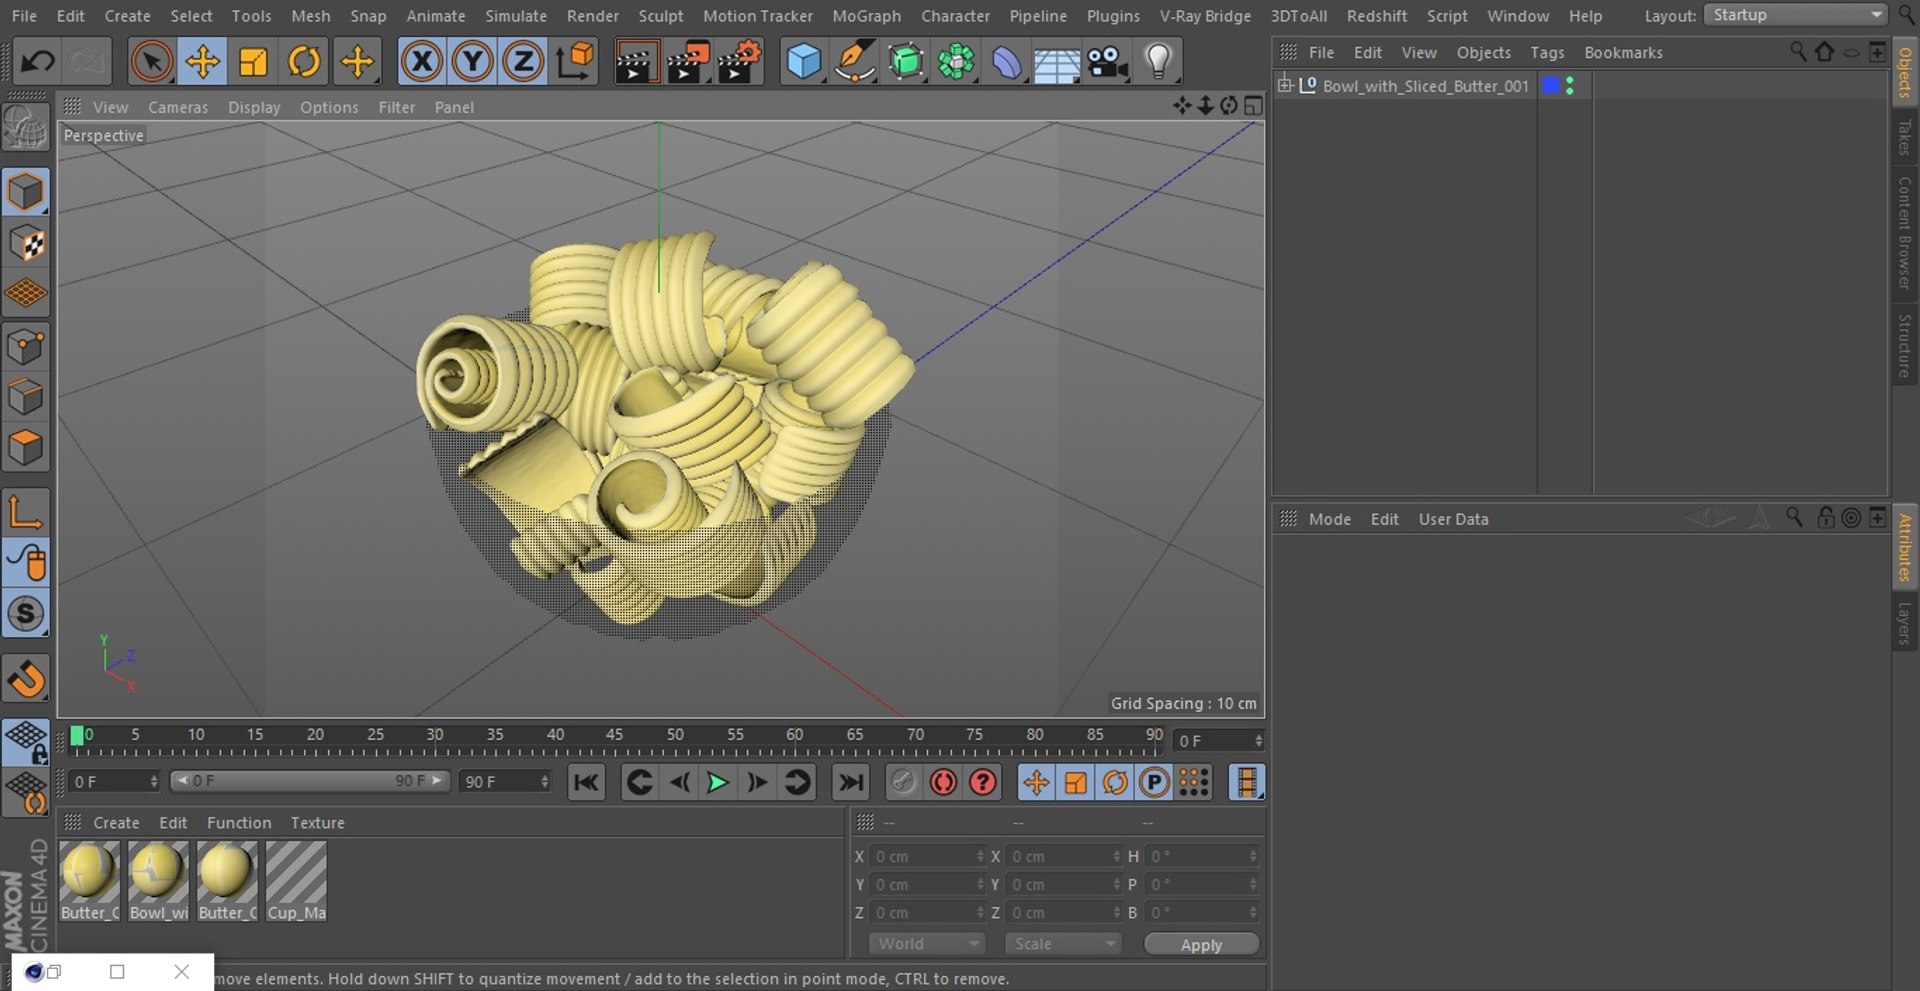Viewport: 1920px width, 991px height.
Task: Click blue layer color swatch of Bowl object
Action: (x=1550, y=85)
